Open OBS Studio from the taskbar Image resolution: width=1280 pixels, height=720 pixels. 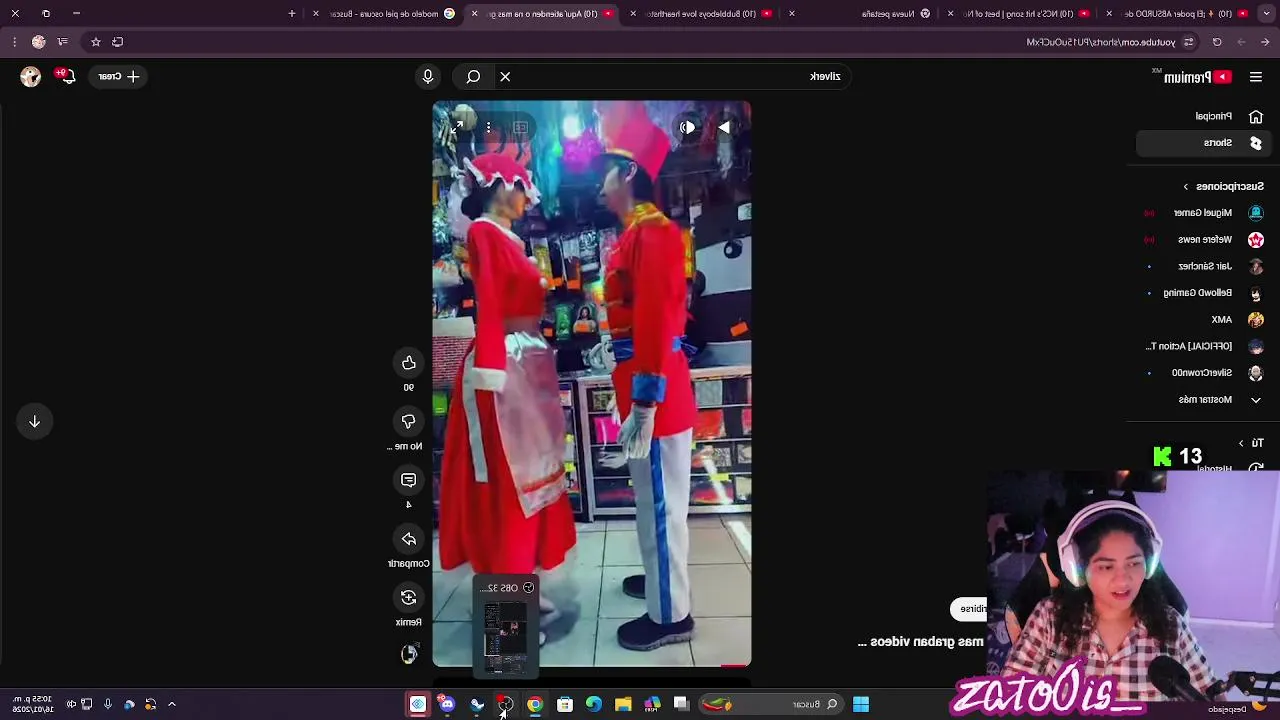tap(506, 705)
